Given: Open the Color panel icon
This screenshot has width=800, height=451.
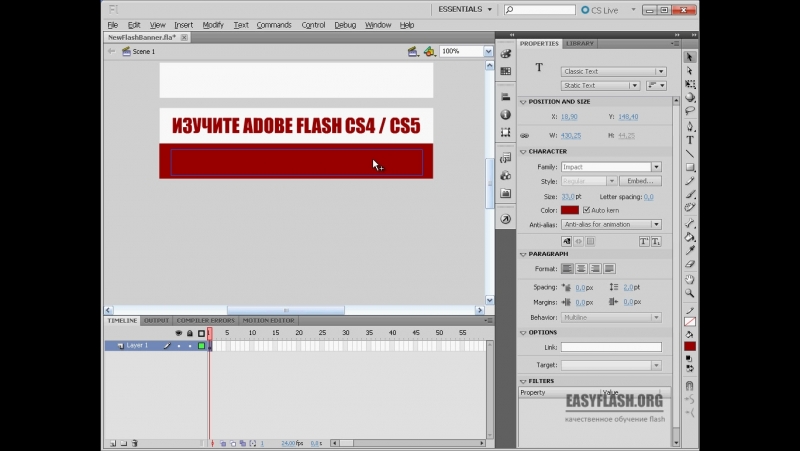Looking at the screenshot, I should [506, 54].
